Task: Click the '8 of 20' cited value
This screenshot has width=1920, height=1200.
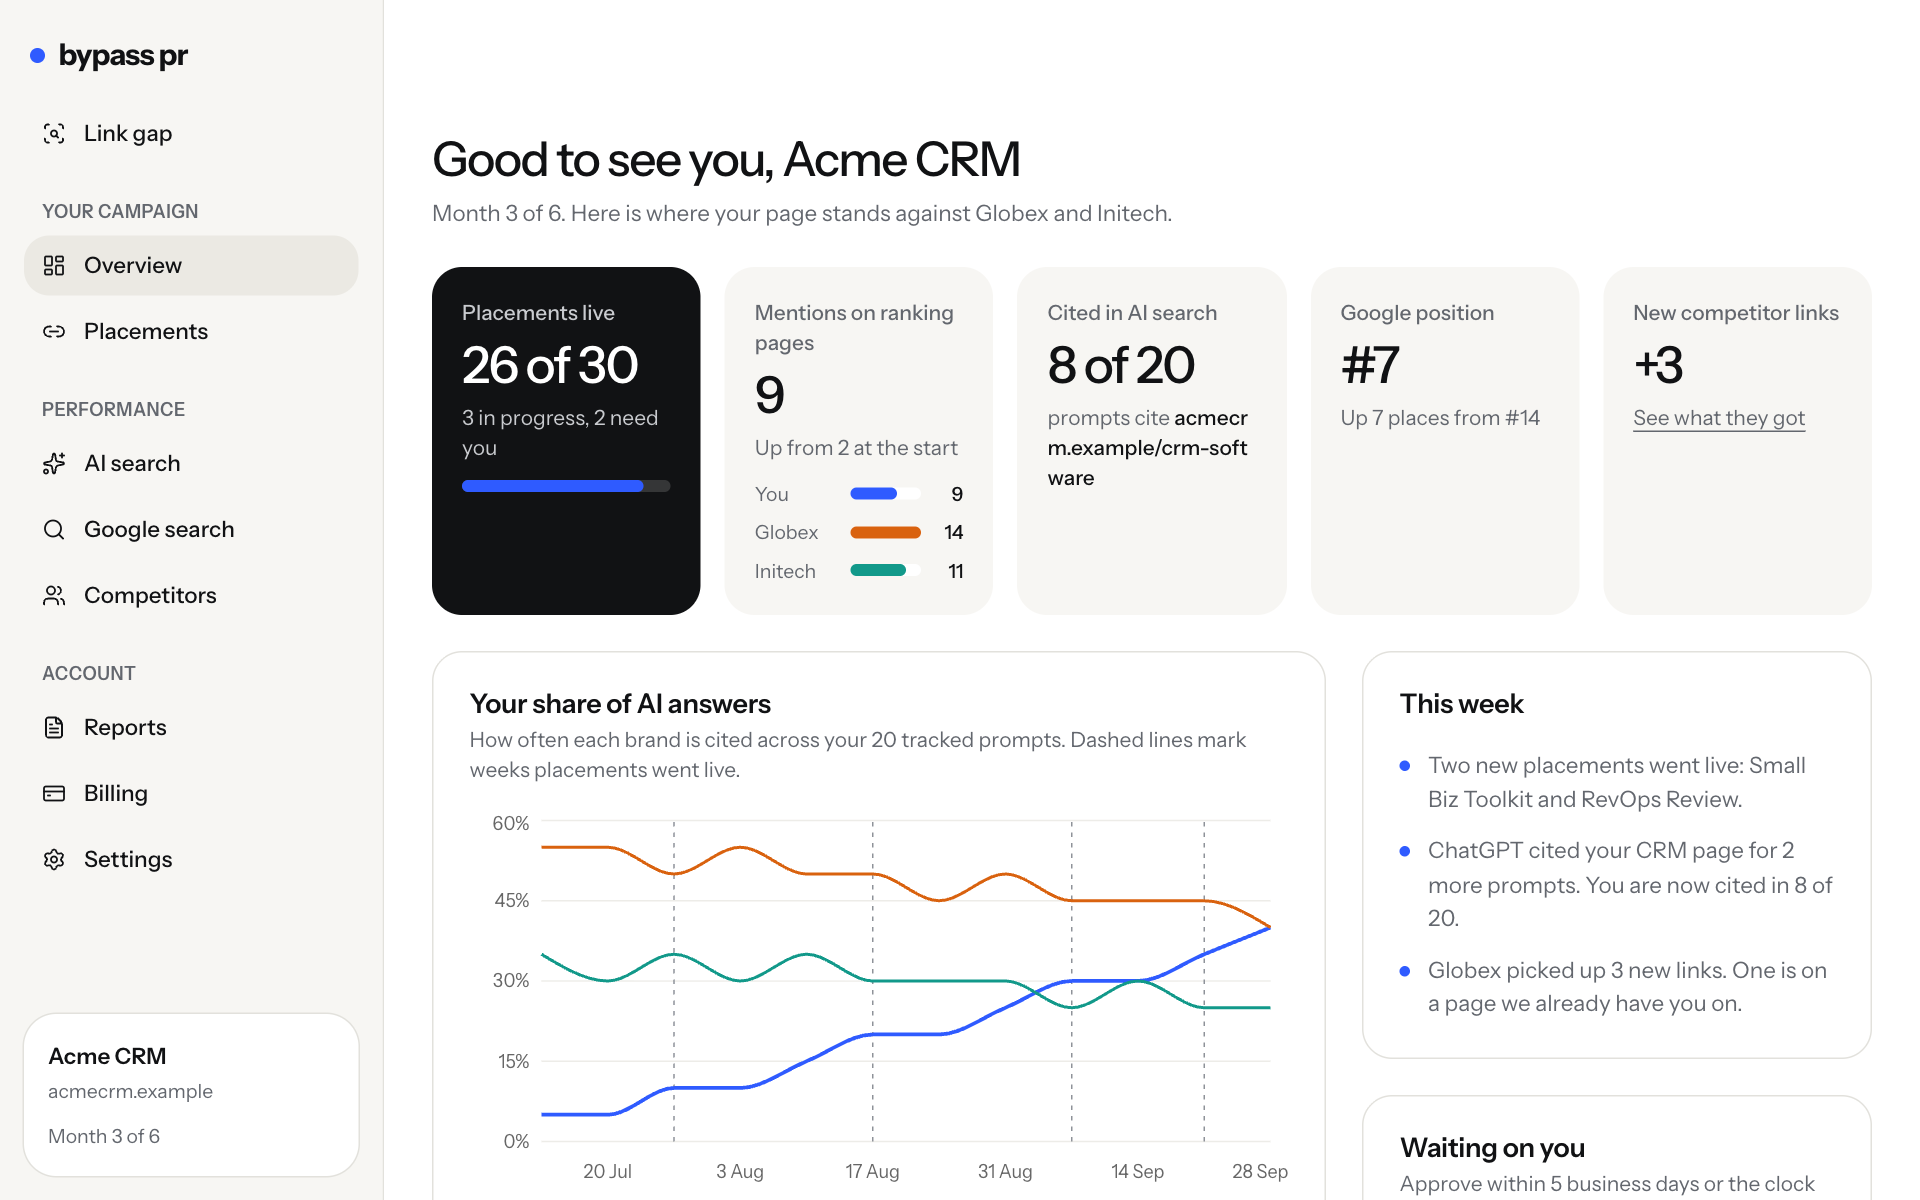Action: point(1121,365)
